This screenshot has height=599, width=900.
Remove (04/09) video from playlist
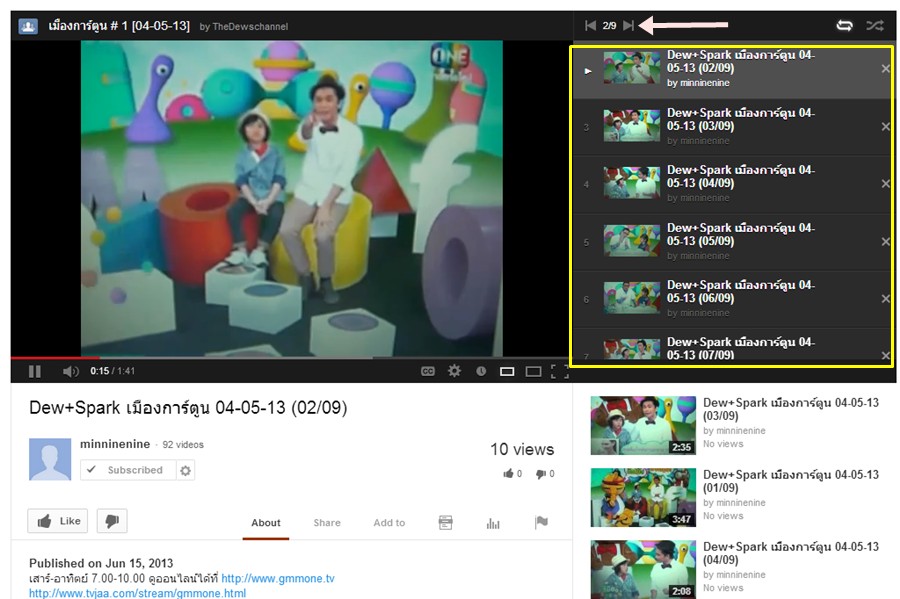coord(886,184)
